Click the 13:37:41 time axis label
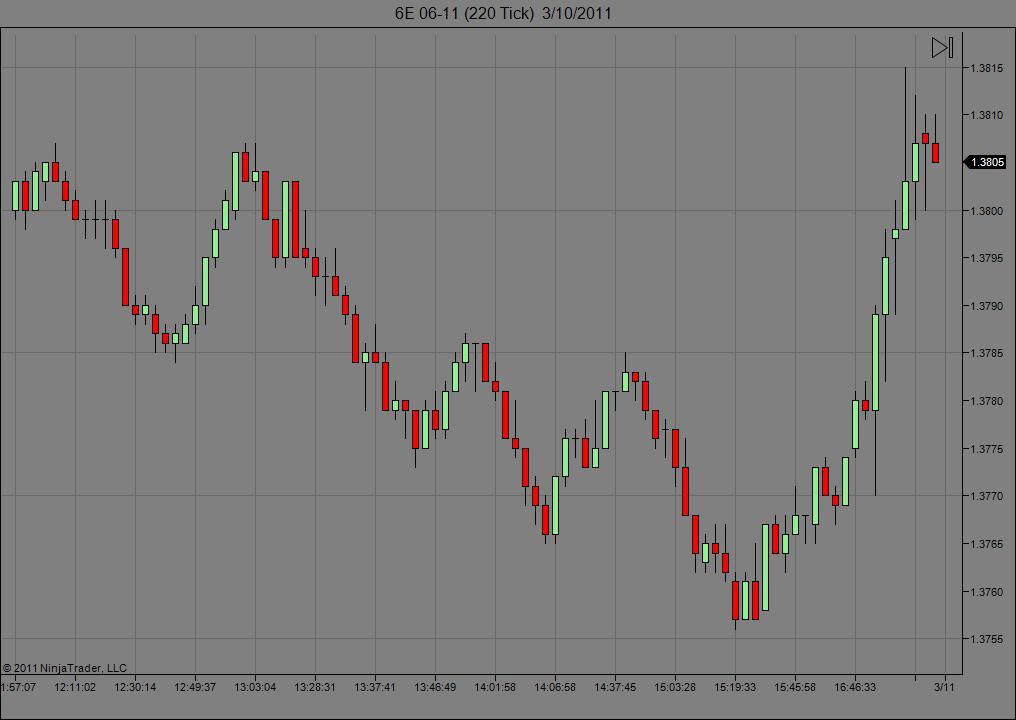 (375, 687)
